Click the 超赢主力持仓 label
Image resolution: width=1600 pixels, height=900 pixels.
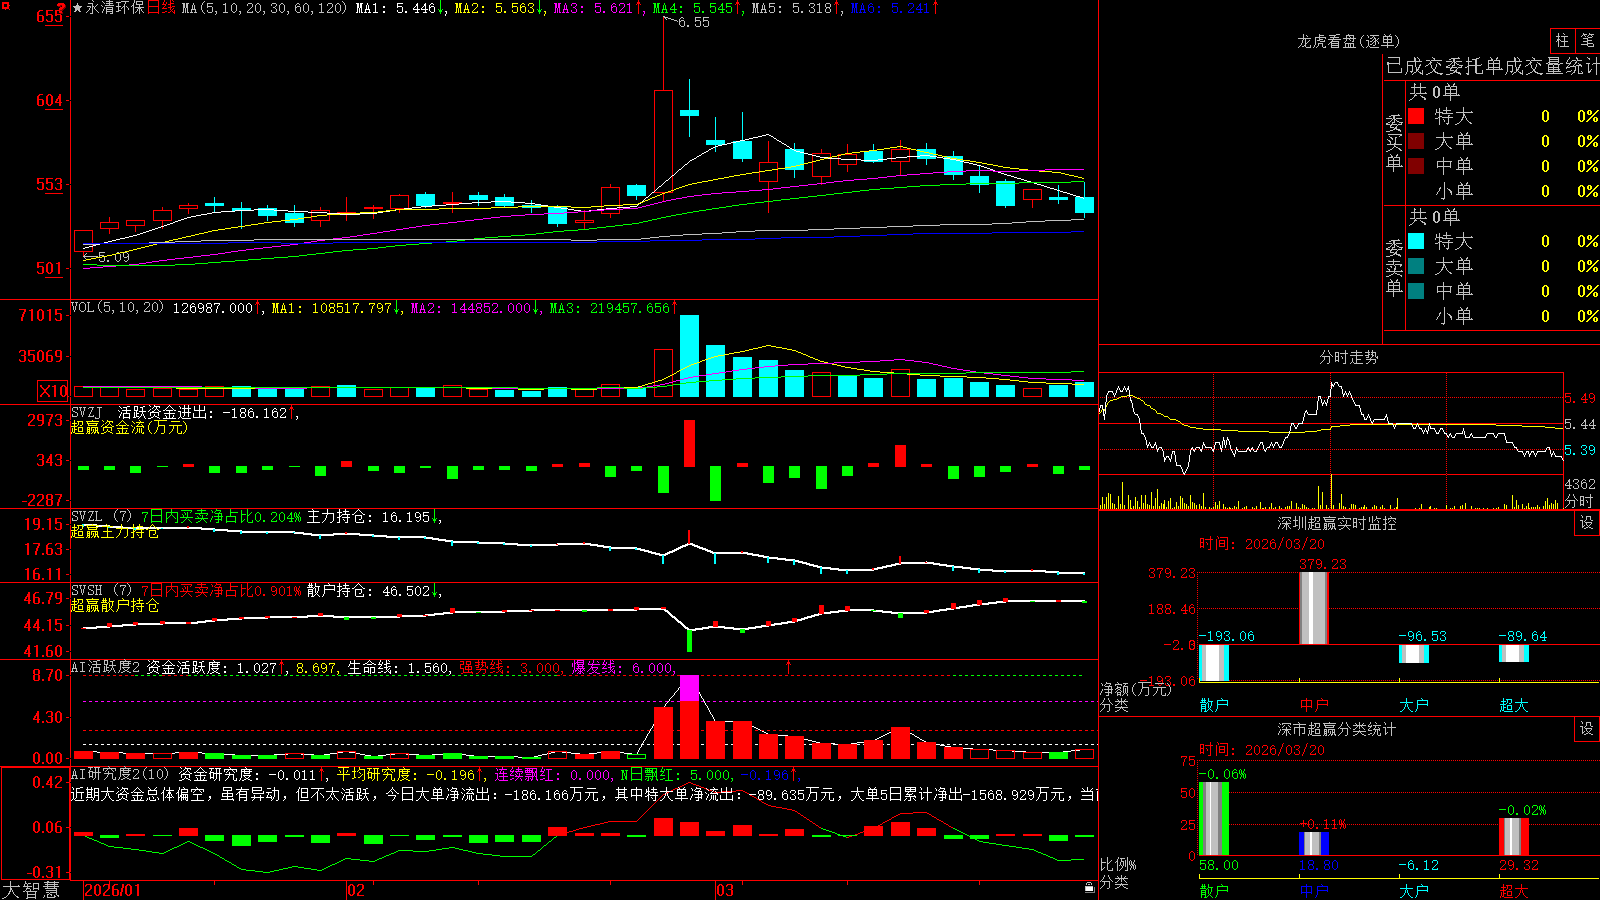[115, 531]
